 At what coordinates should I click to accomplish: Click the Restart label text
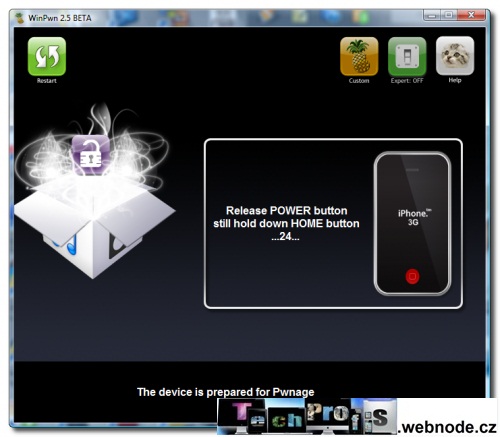(x=47, y=81)
